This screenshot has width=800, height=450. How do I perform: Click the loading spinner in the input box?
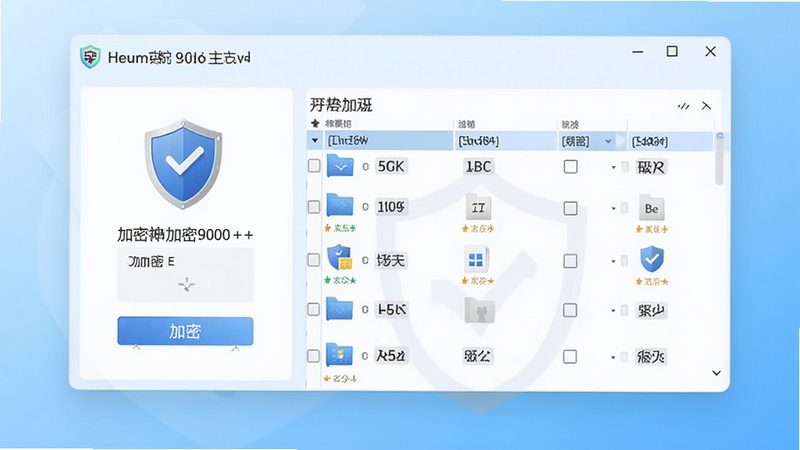click(187, 285)
